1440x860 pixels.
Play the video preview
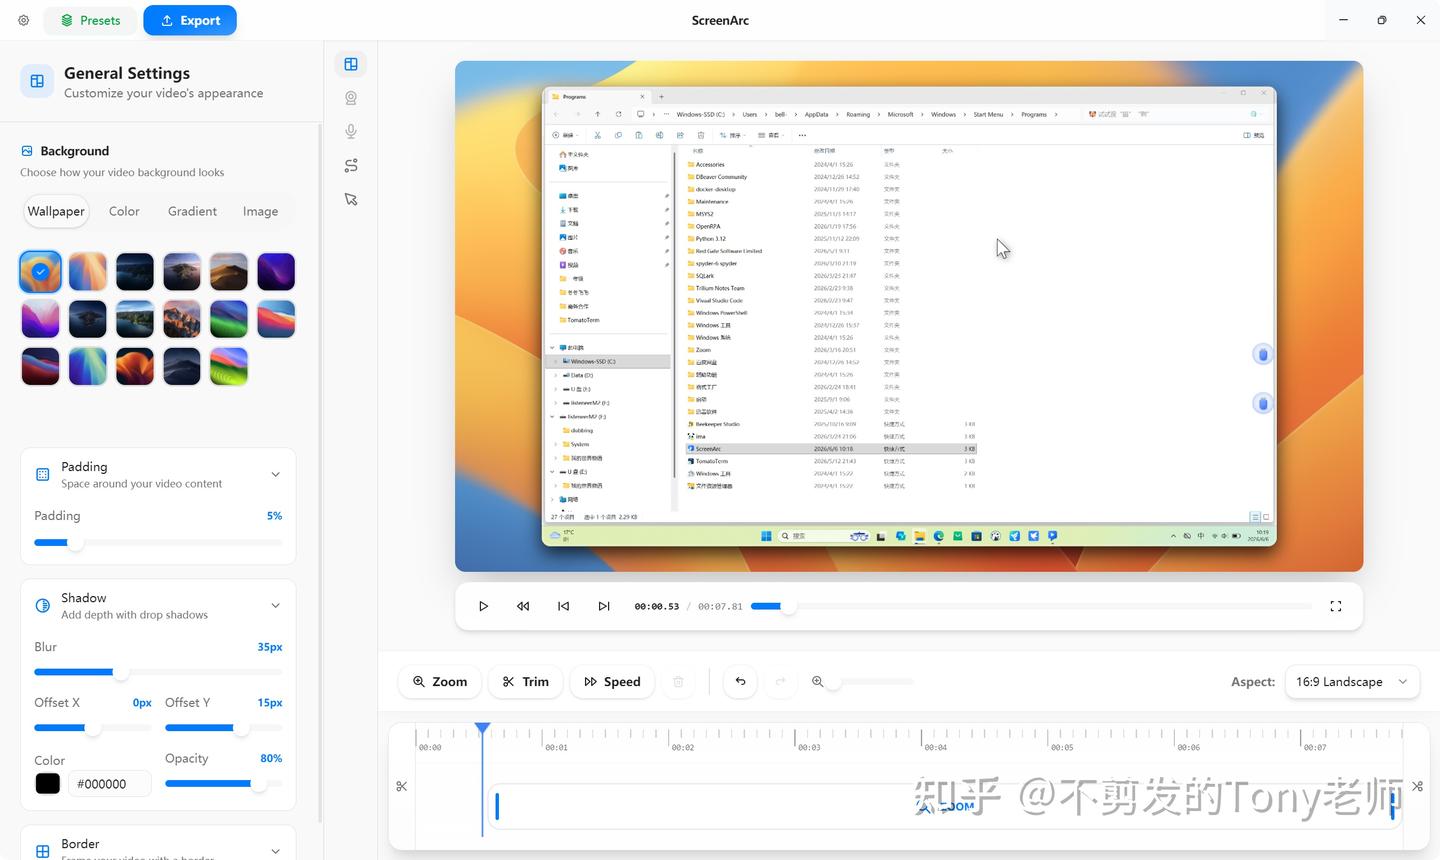coord(483,606)
